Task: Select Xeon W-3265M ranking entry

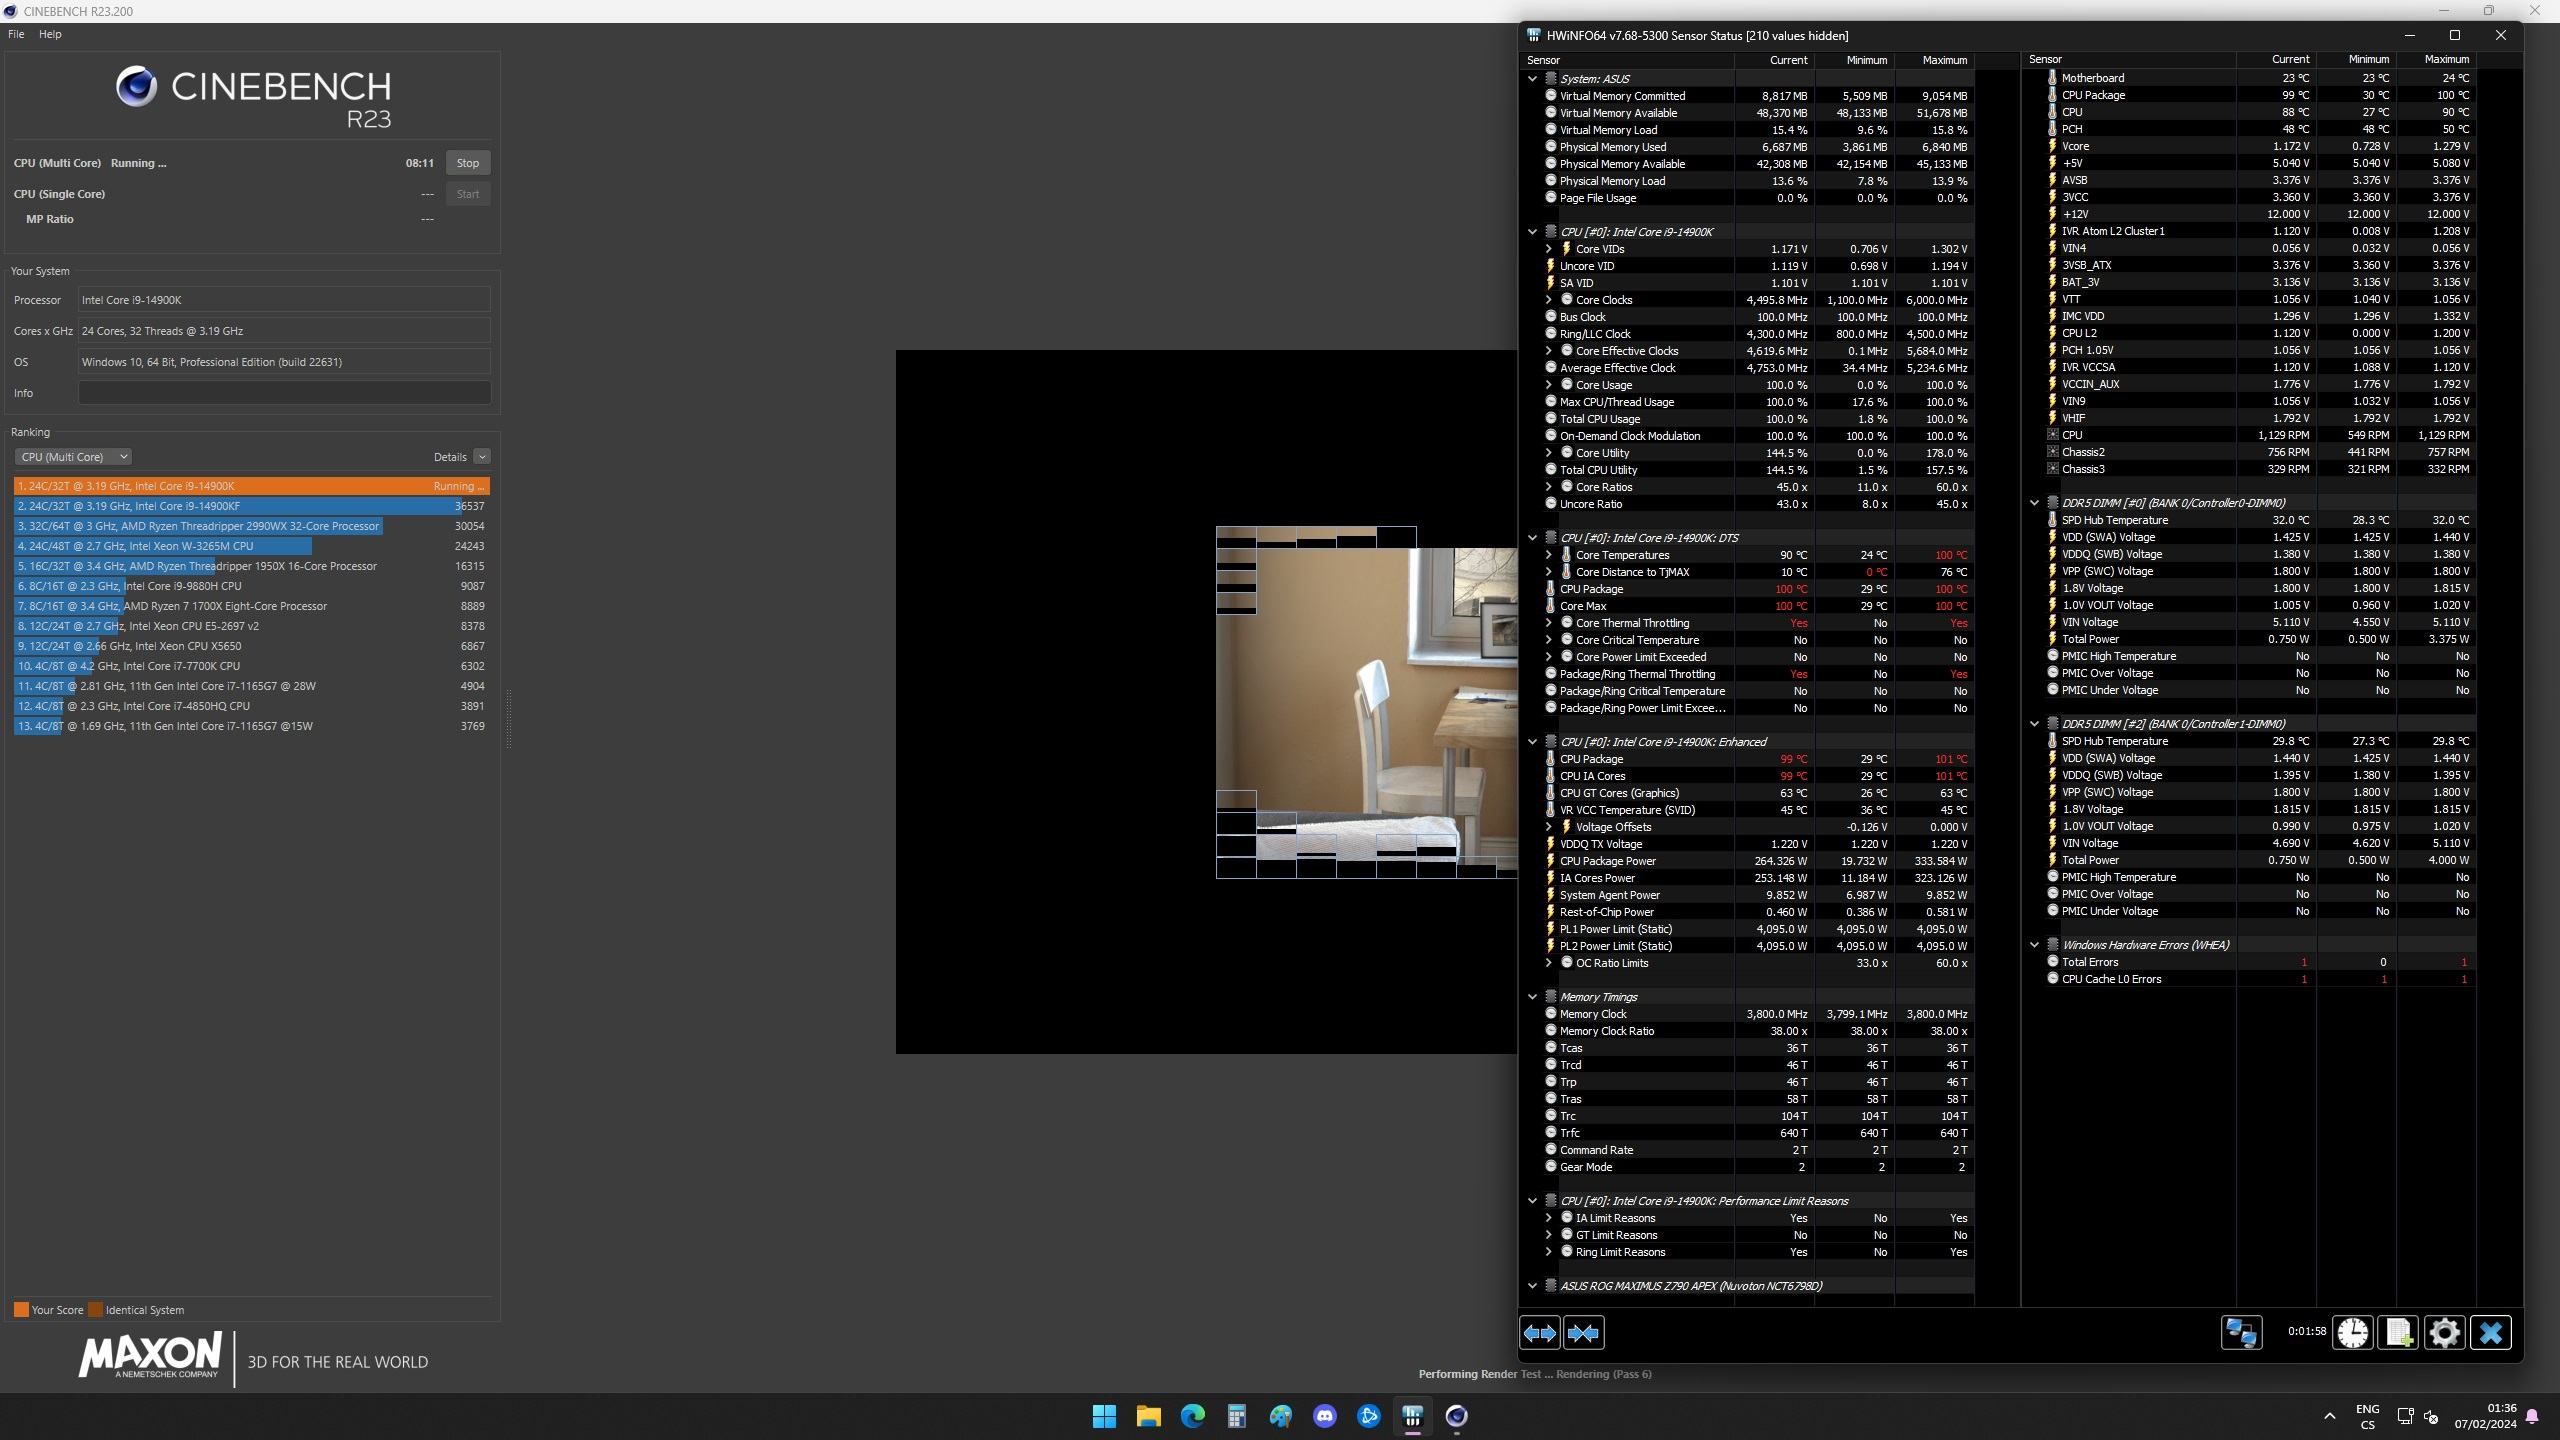Action: coord(252,546)
